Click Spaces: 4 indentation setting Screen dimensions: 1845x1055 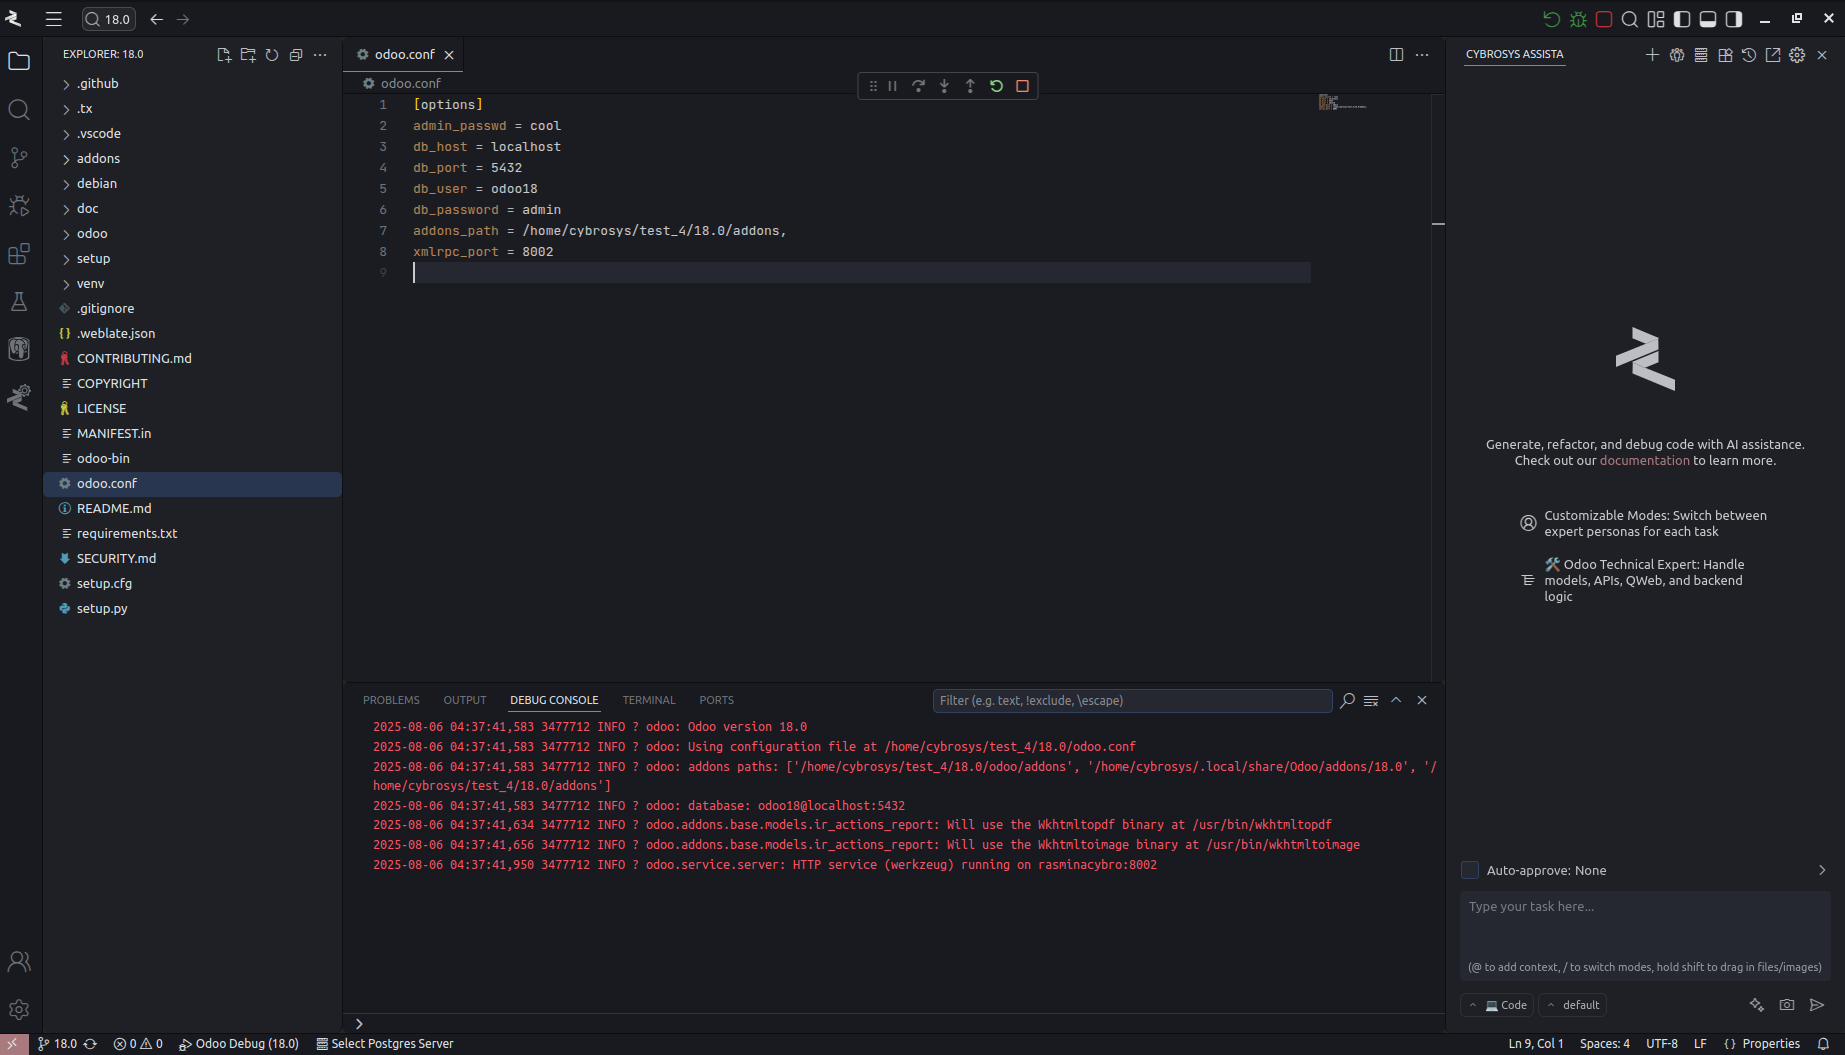tap(1605, 1044)
